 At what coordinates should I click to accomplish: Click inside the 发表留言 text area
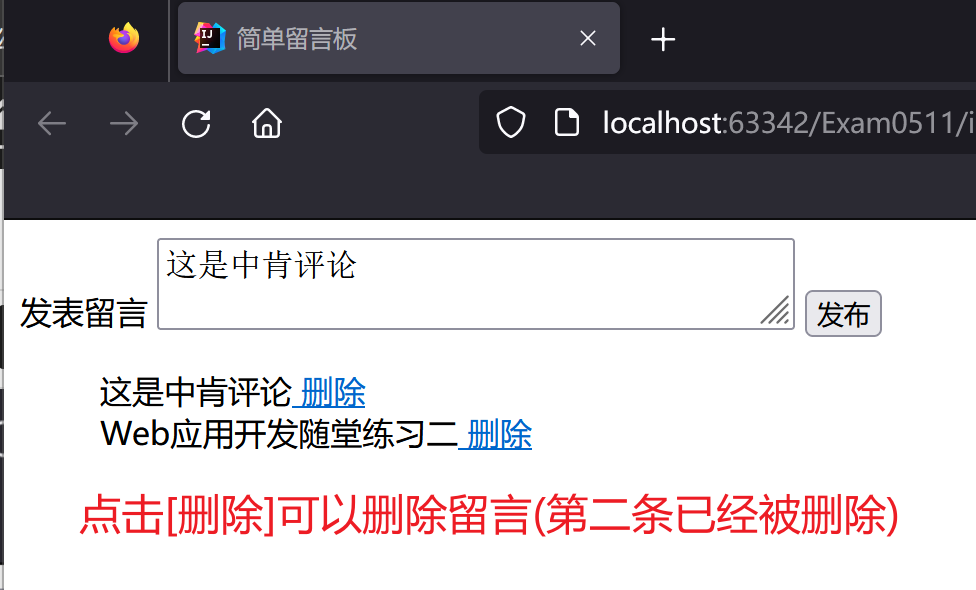[476, 284]
